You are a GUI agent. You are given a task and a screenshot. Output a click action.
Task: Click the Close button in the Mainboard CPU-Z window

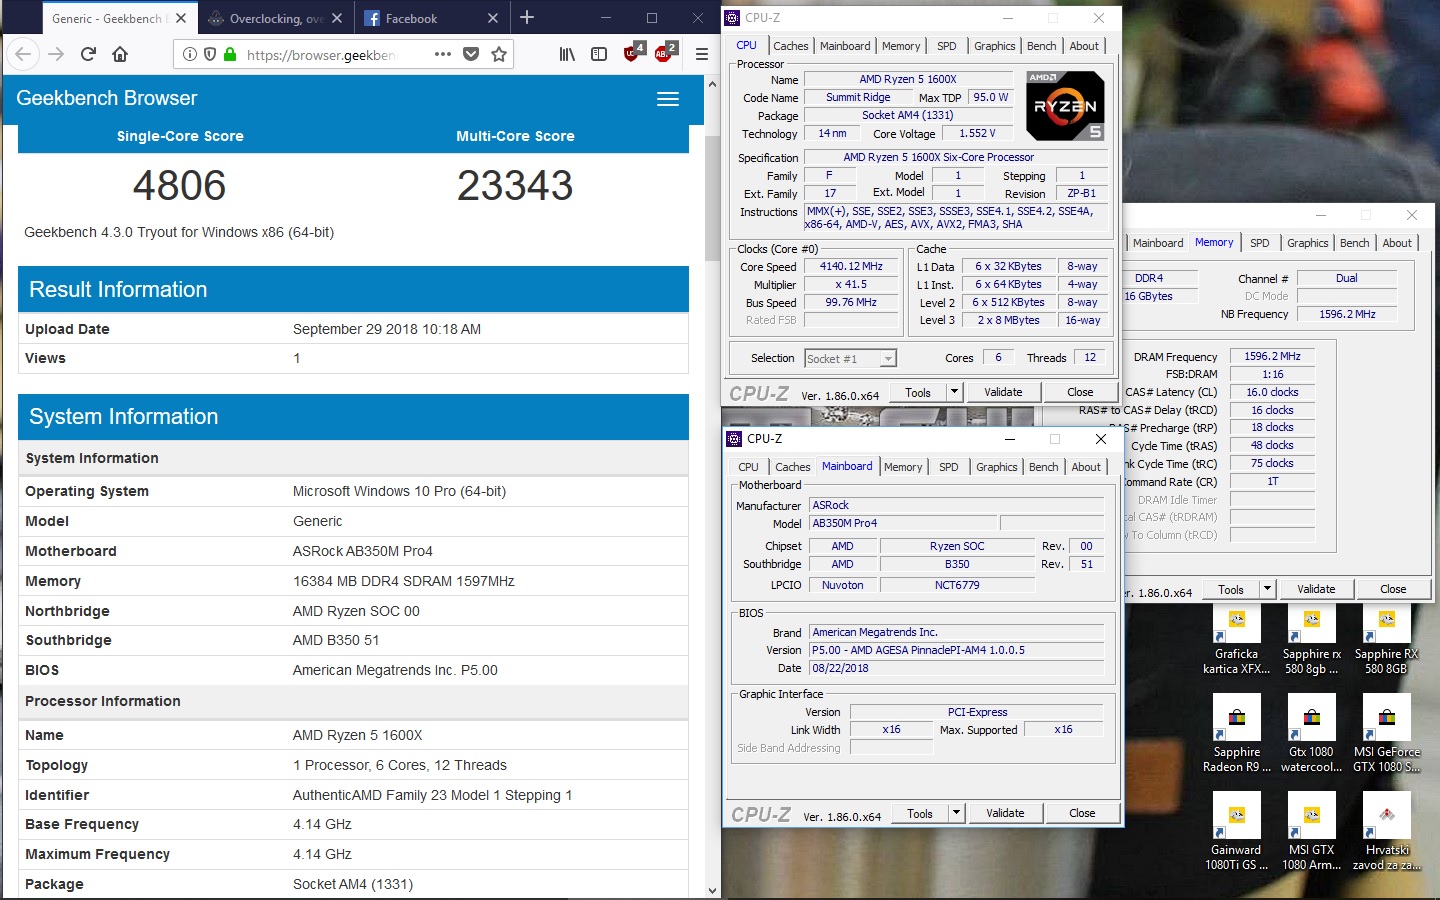(1082, 814)
